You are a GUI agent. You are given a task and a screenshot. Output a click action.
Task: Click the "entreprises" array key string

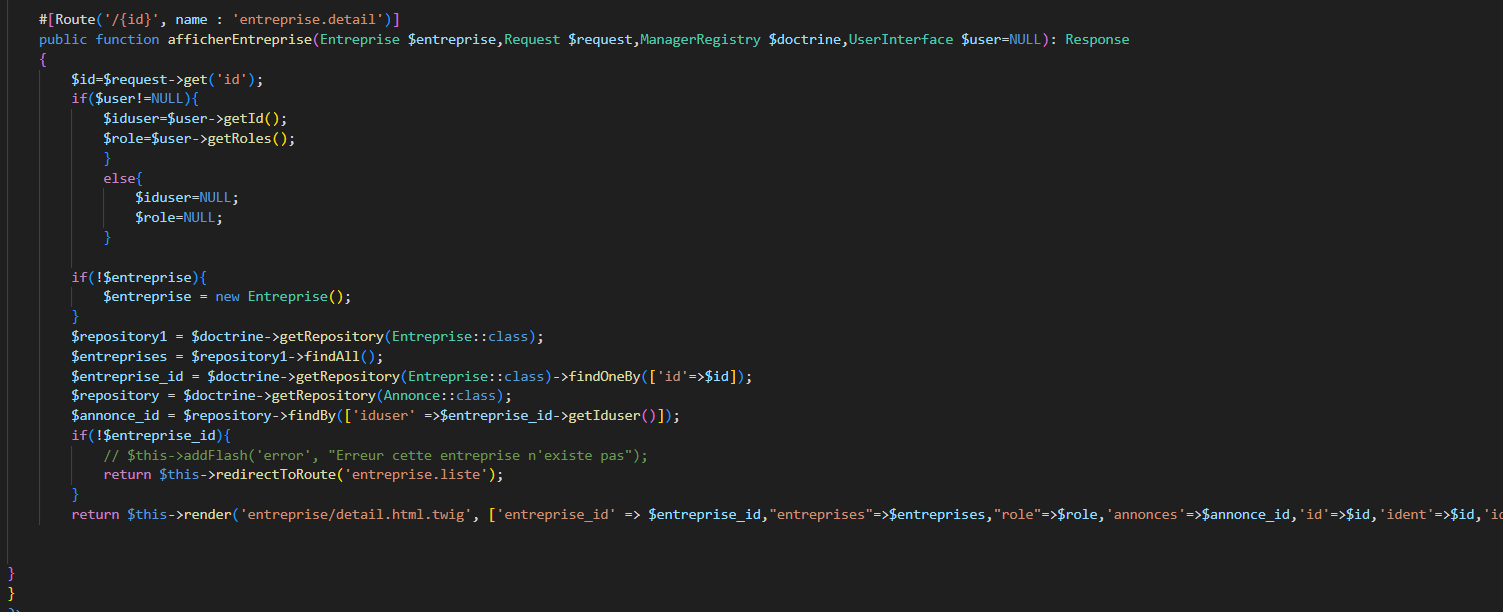tap(821, 515)
